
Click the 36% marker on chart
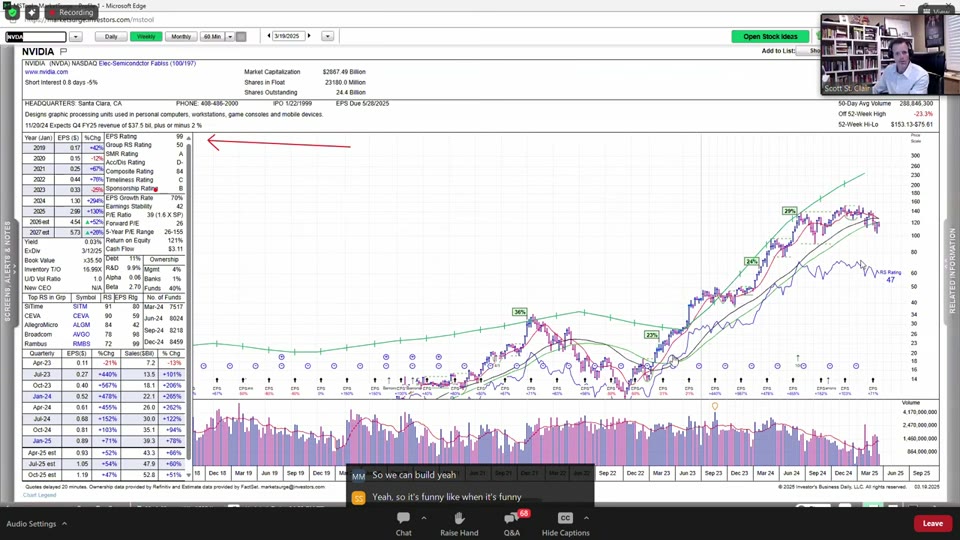[519, 312]
